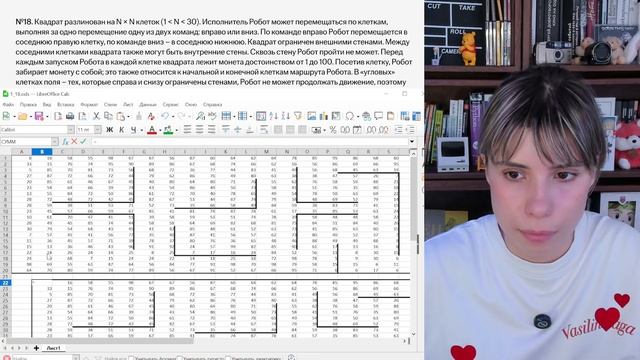Click the Copy icon

pyautogui.click(x=108, y=116)
